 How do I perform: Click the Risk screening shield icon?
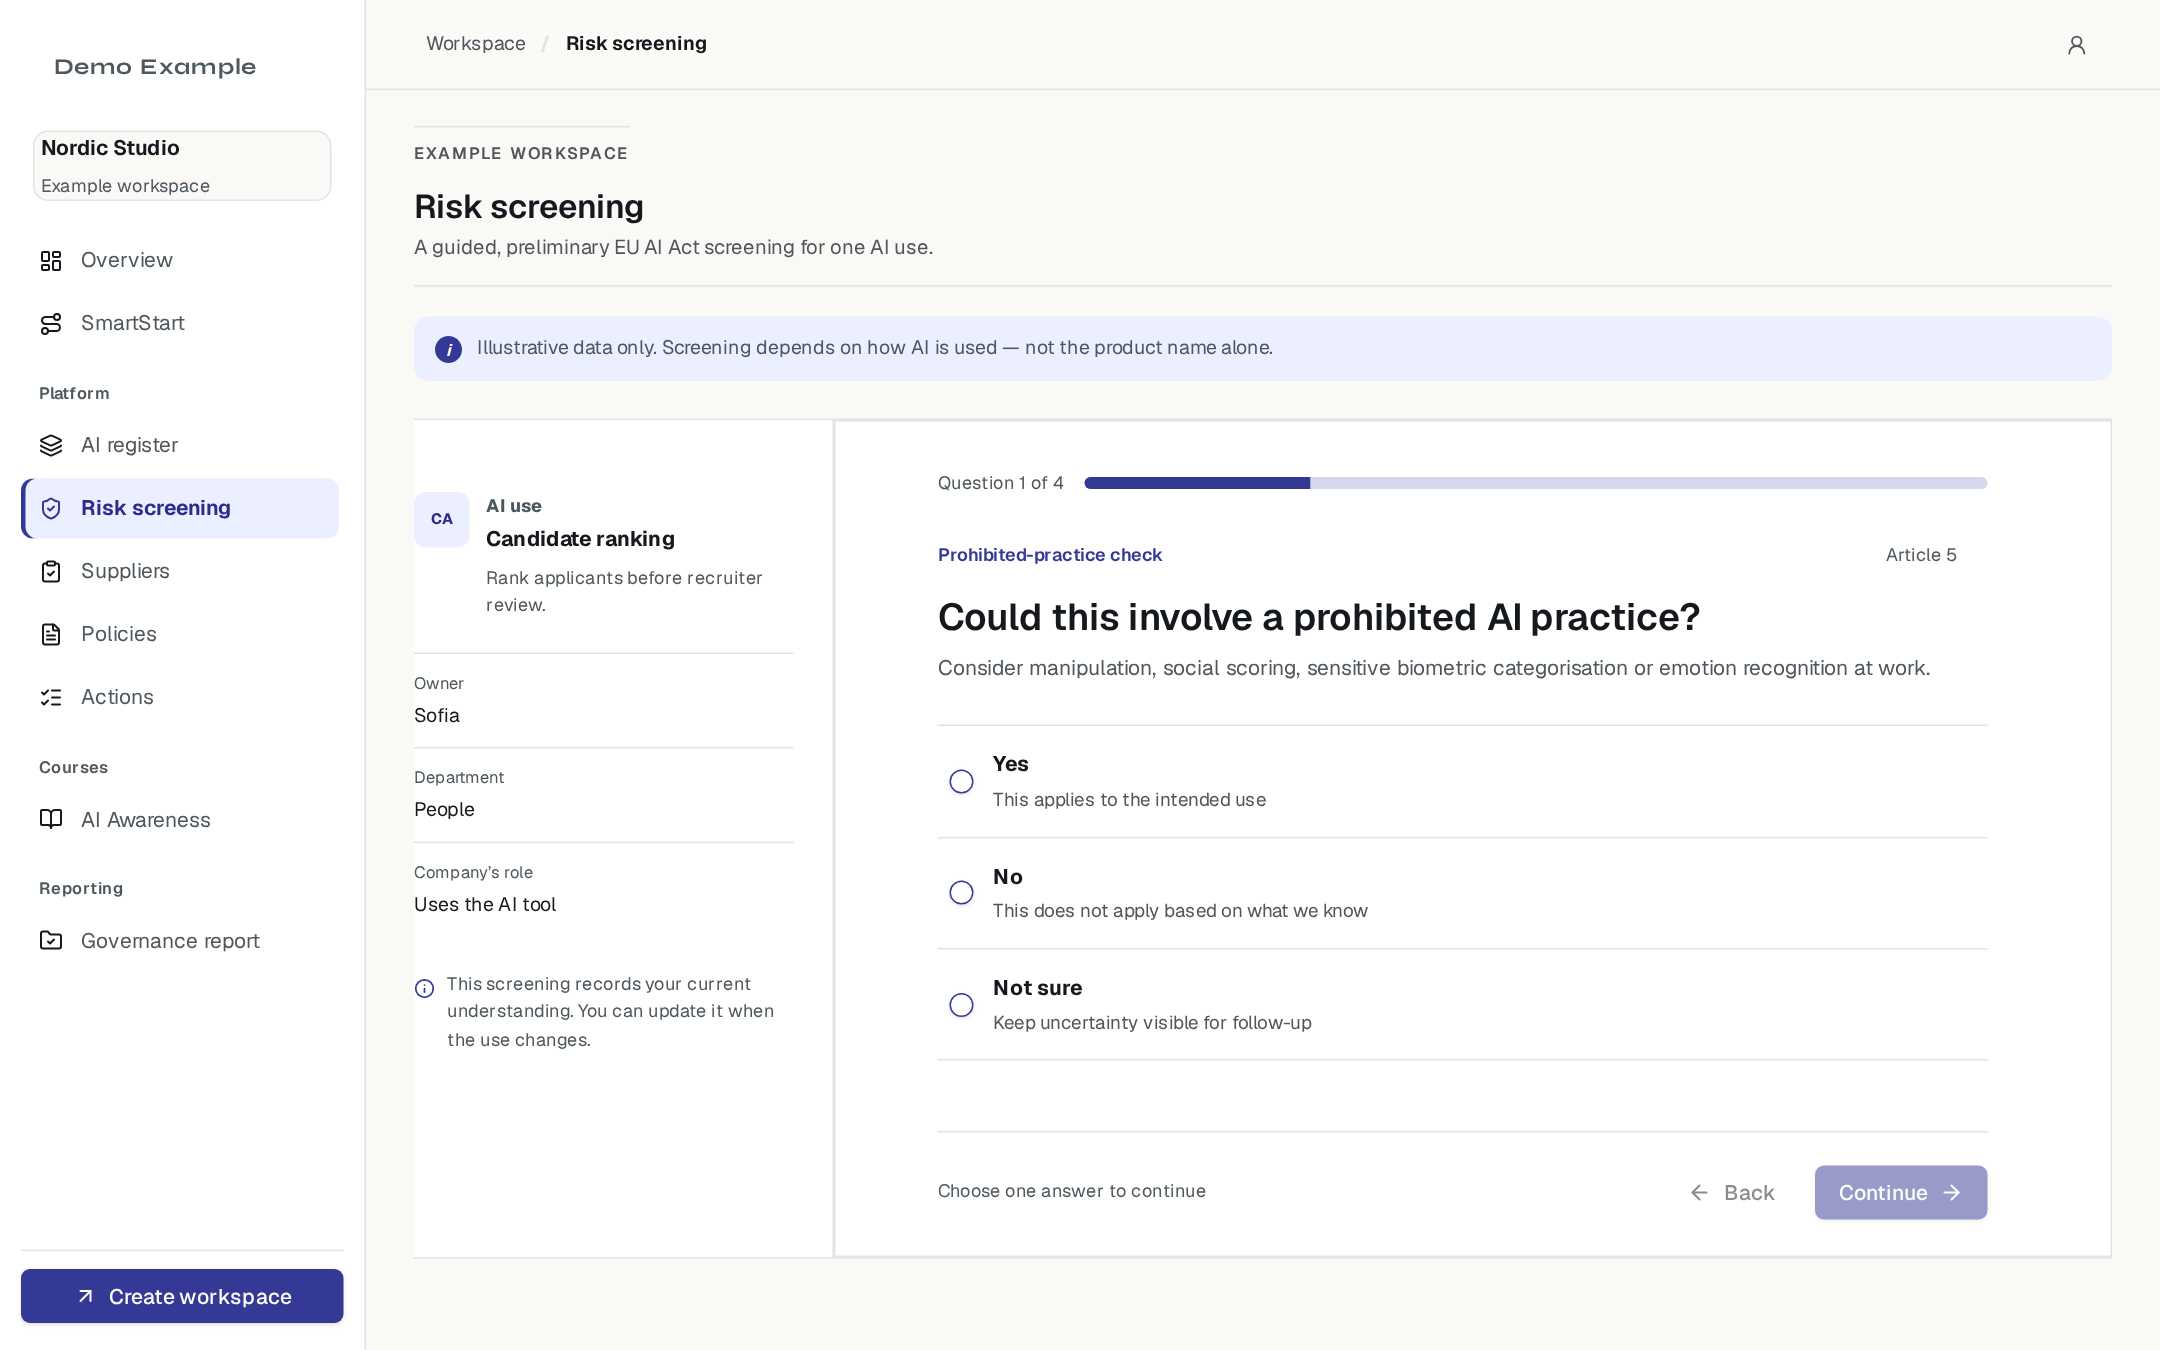[x=51, y=509]
